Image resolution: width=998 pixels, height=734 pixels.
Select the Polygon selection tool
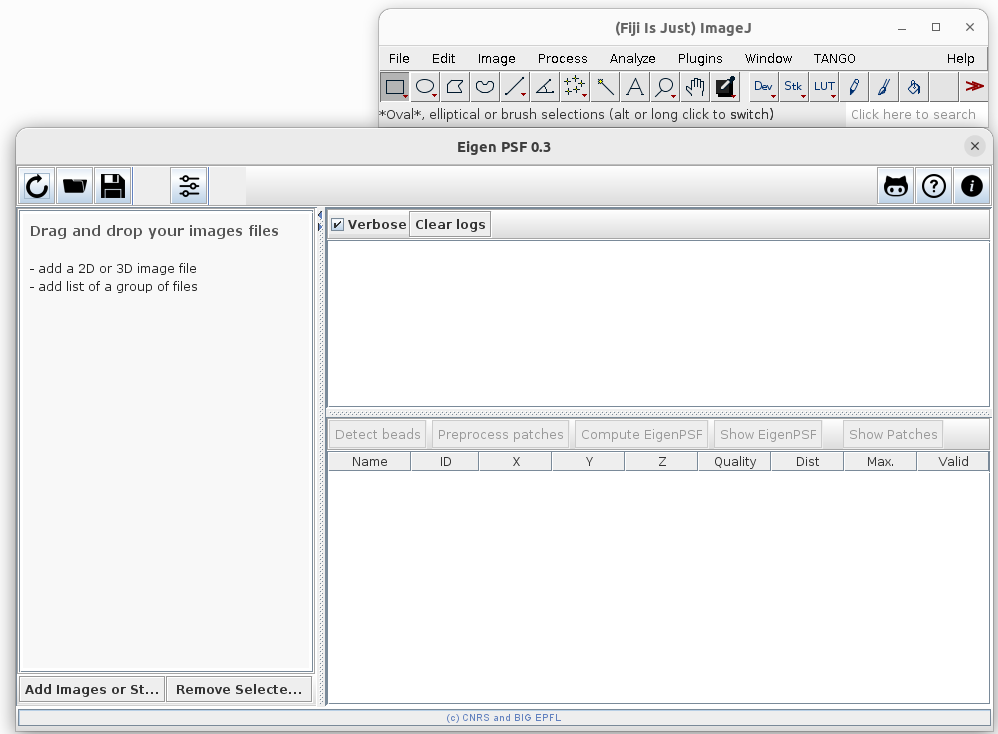(x=454, y=87)
